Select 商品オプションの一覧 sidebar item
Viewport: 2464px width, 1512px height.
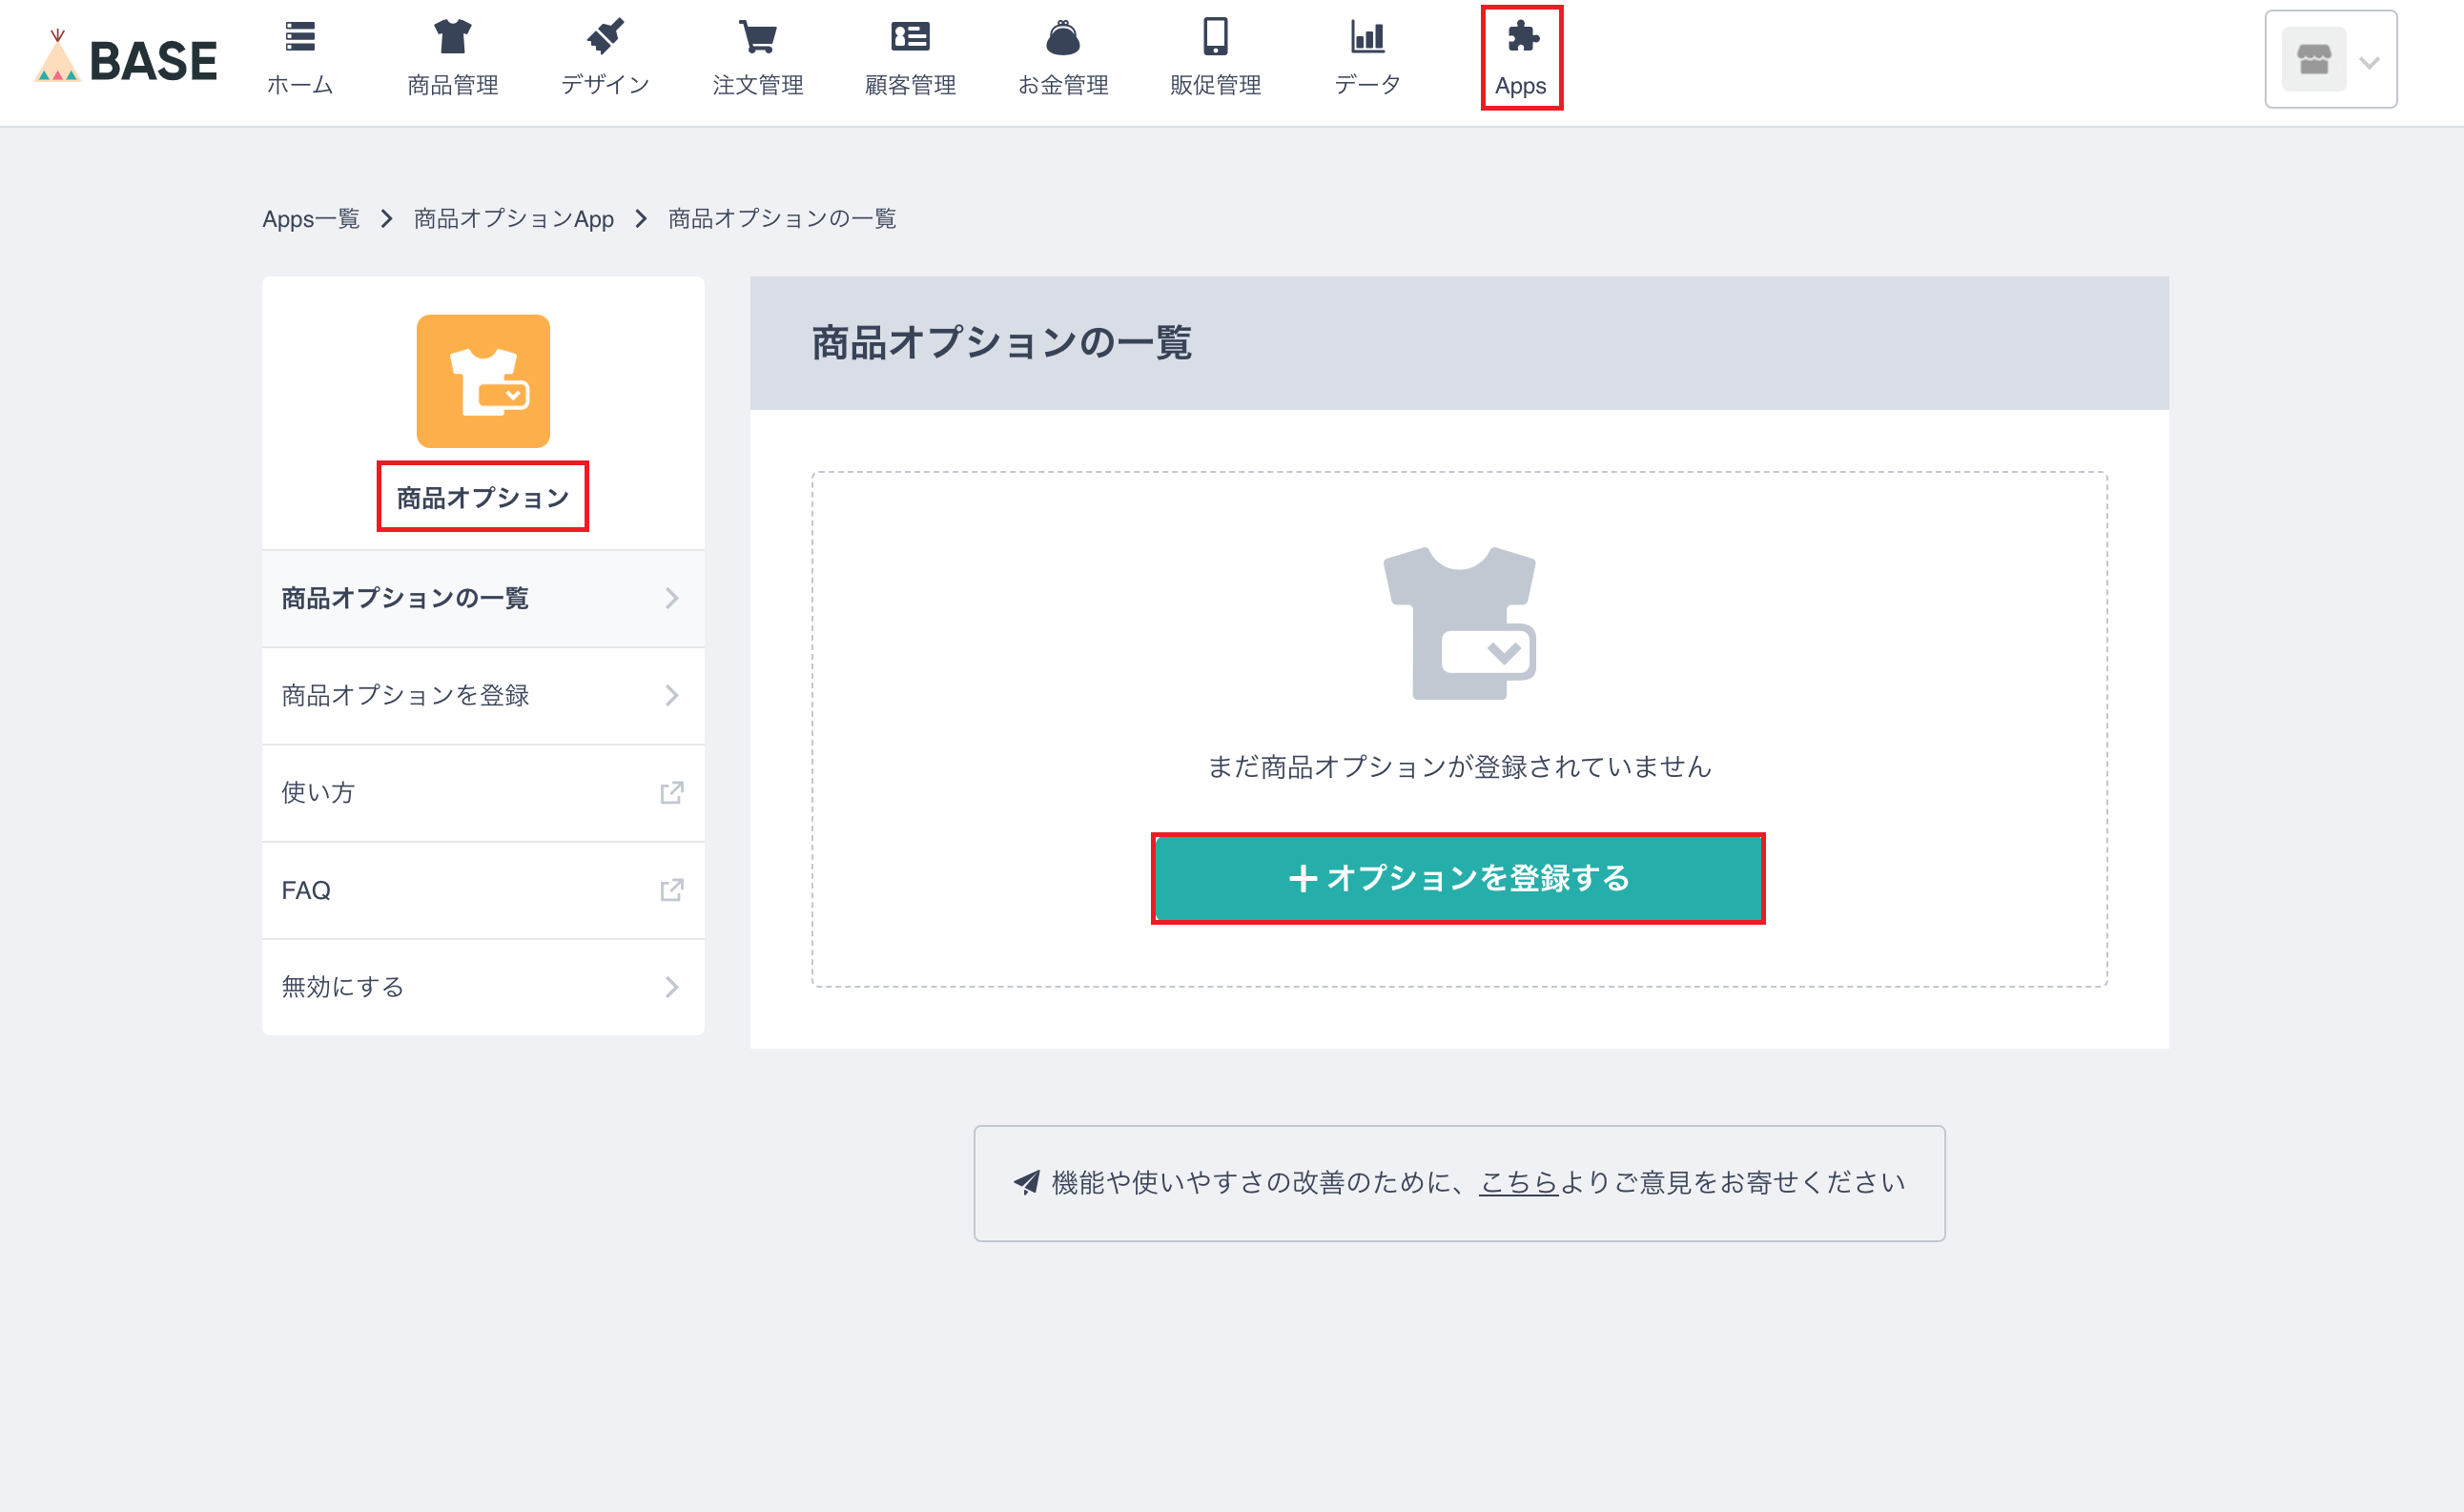coord(482,598)
